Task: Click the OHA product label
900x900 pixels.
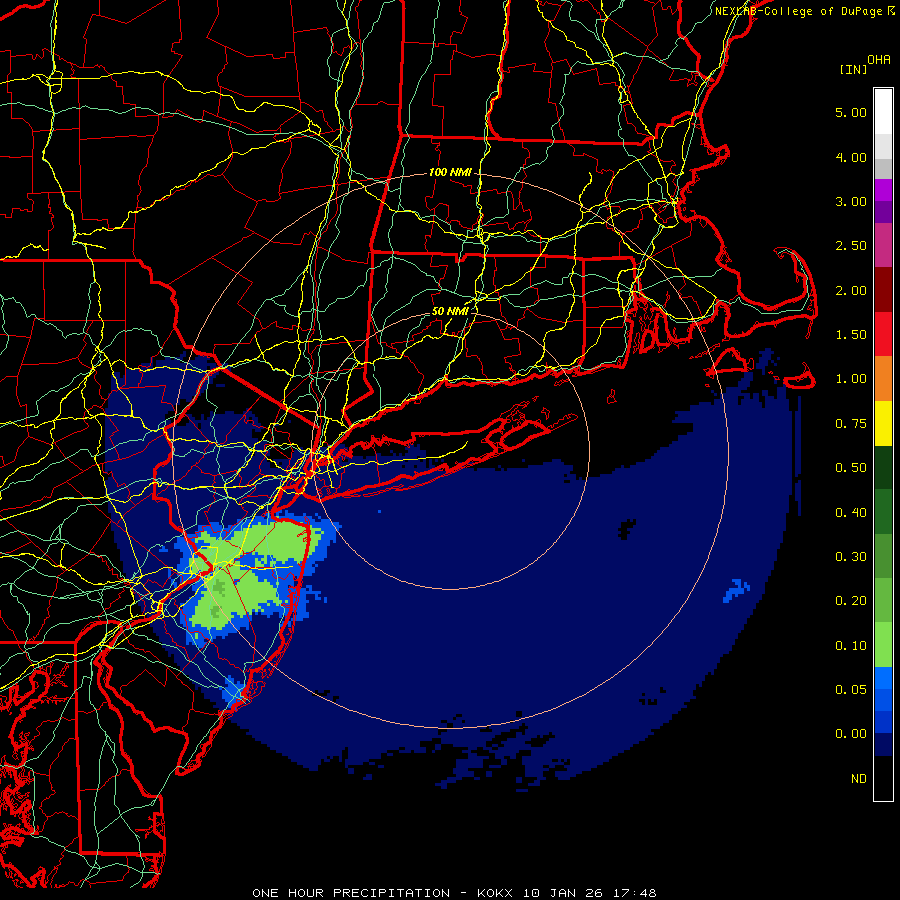Action: click(x=879, y=60)
